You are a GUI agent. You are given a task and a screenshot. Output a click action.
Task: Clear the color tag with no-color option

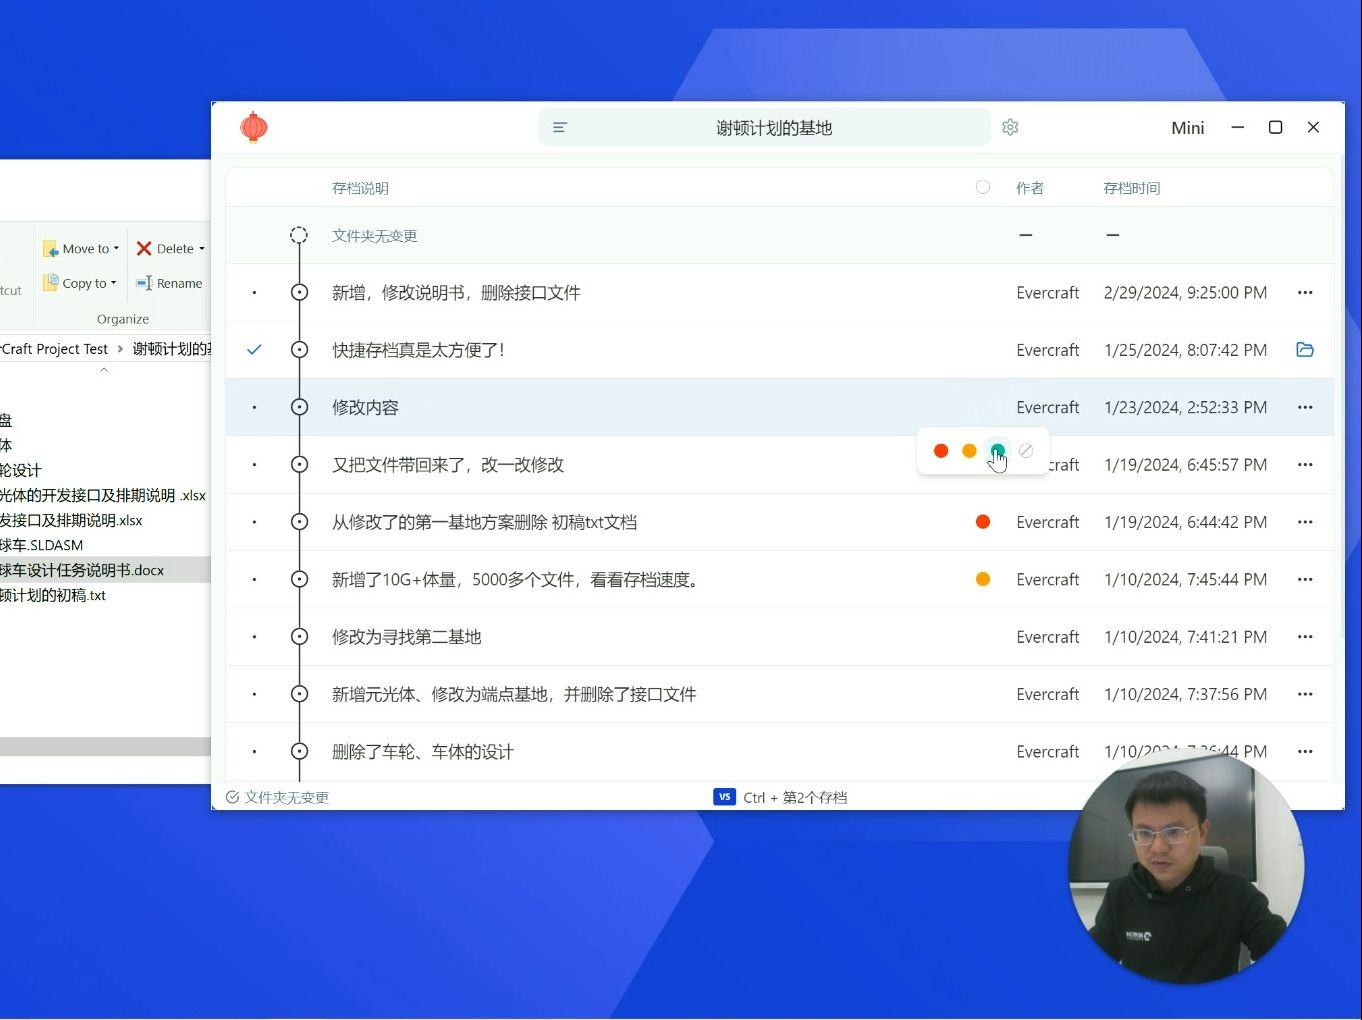[x=1026, y=451]
